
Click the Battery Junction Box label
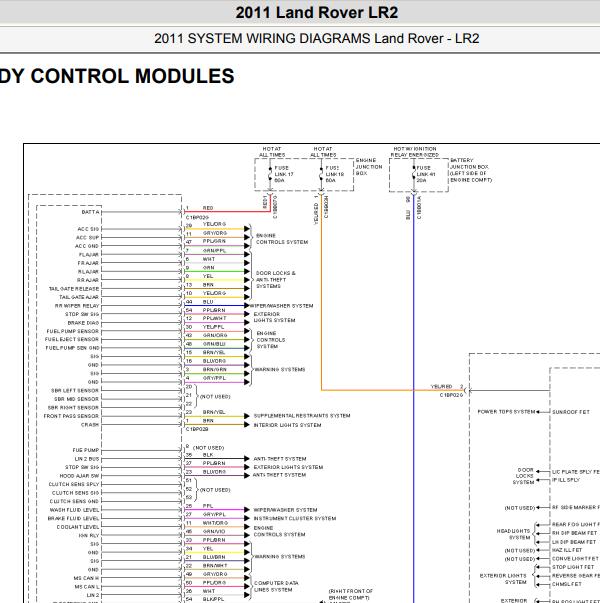471,170
